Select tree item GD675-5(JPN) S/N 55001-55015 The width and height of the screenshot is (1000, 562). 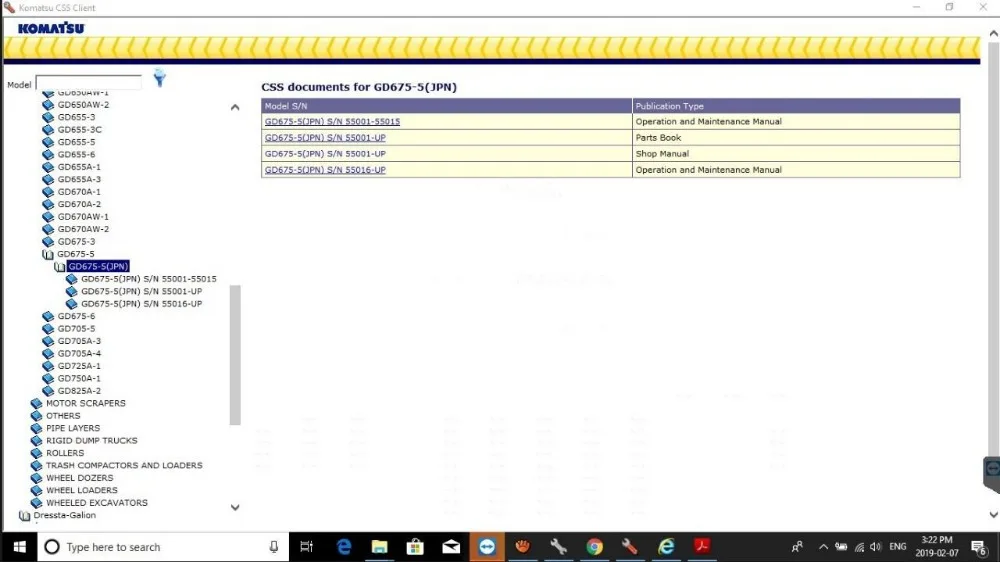[x=149, y=279]
